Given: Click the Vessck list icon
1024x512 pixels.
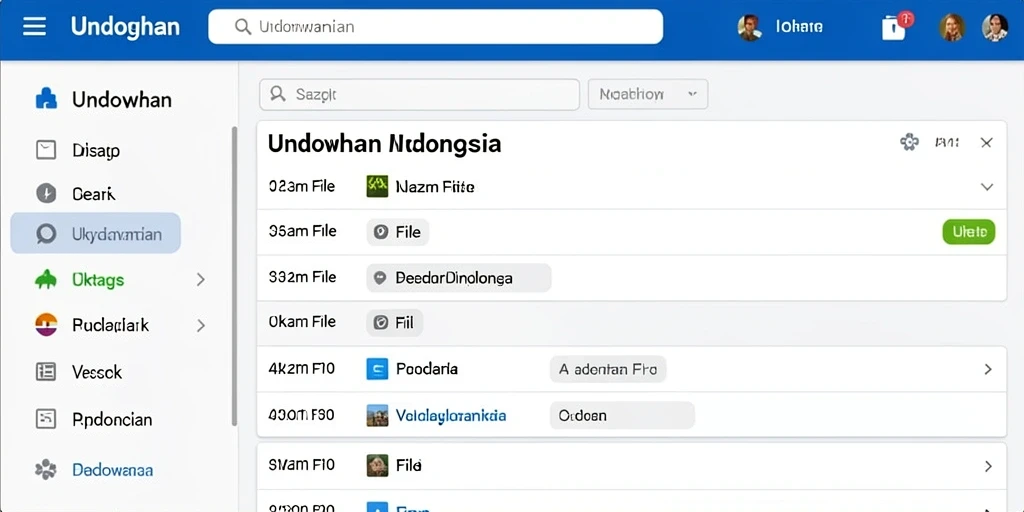Looking at the screenshot, I should [46, 372].
